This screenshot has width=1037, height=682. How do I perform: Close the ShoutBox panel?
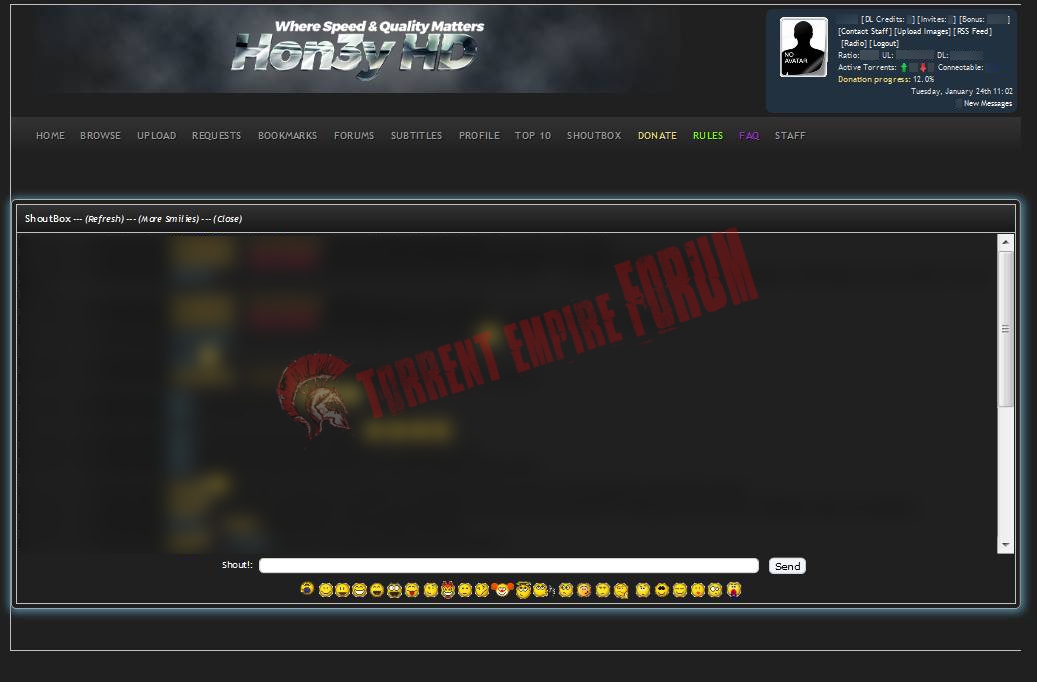[x=228, y=219]
